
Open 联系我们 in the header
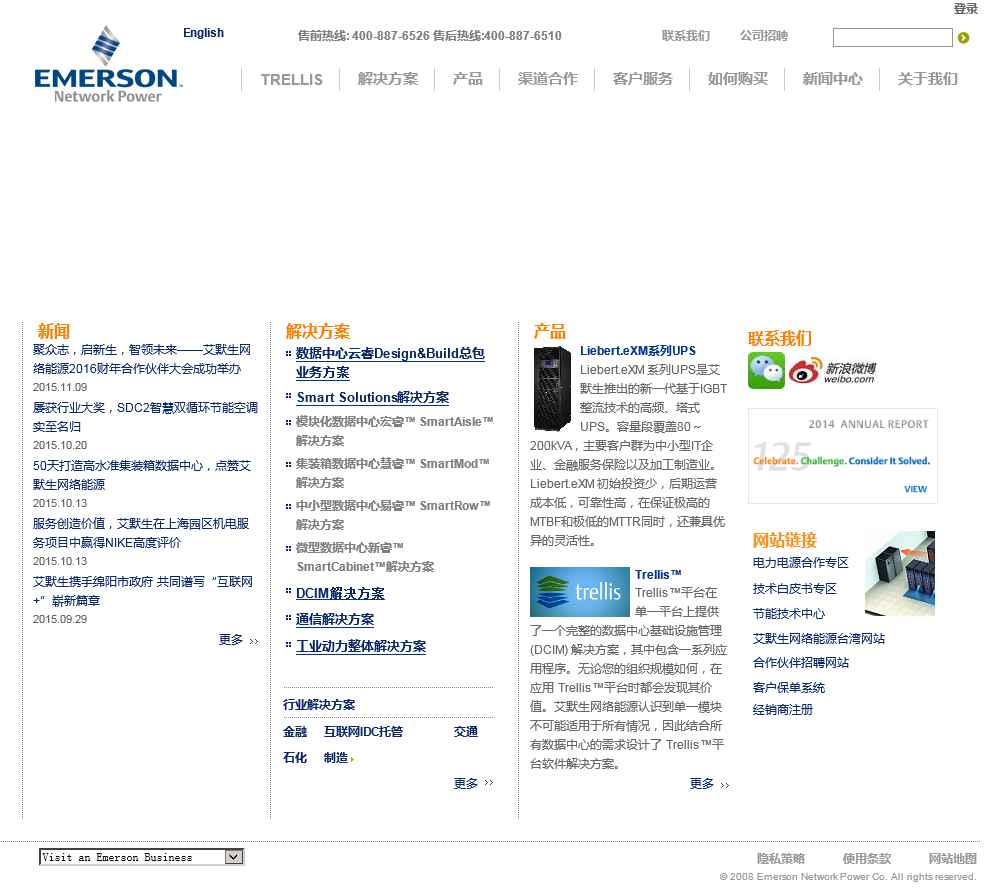point(685,36)
